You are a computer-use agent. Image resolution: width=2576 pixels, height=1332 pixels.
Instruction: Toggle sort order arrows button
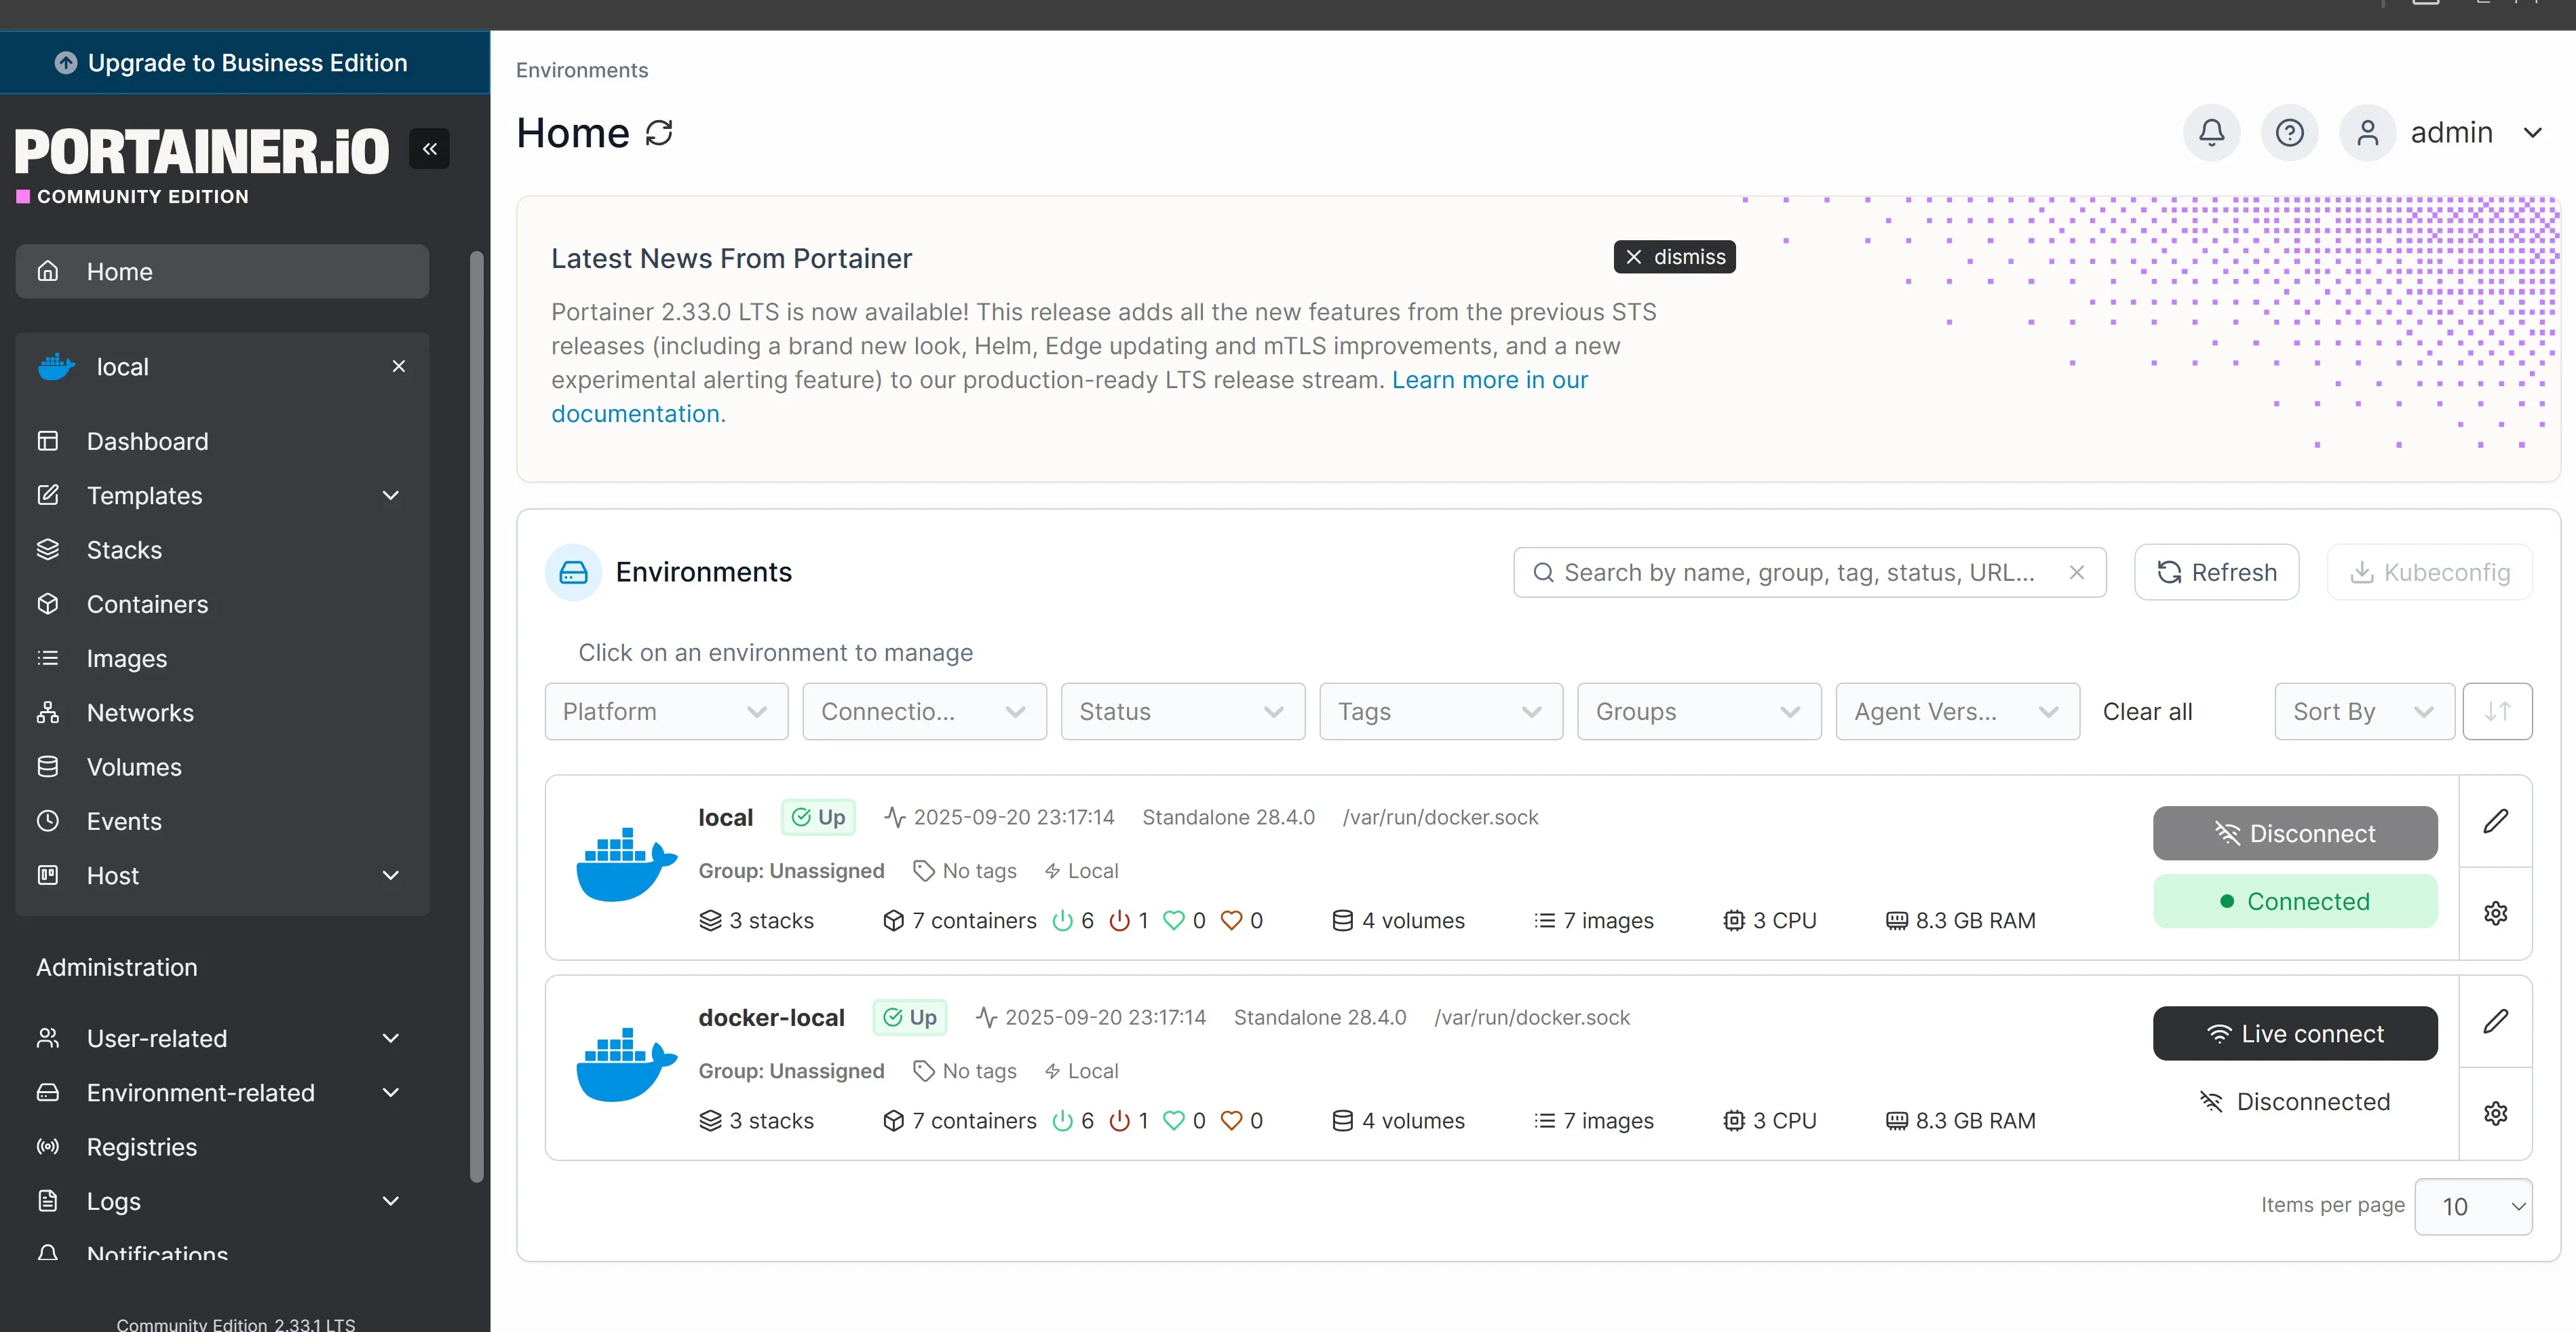coord(2497,712)
